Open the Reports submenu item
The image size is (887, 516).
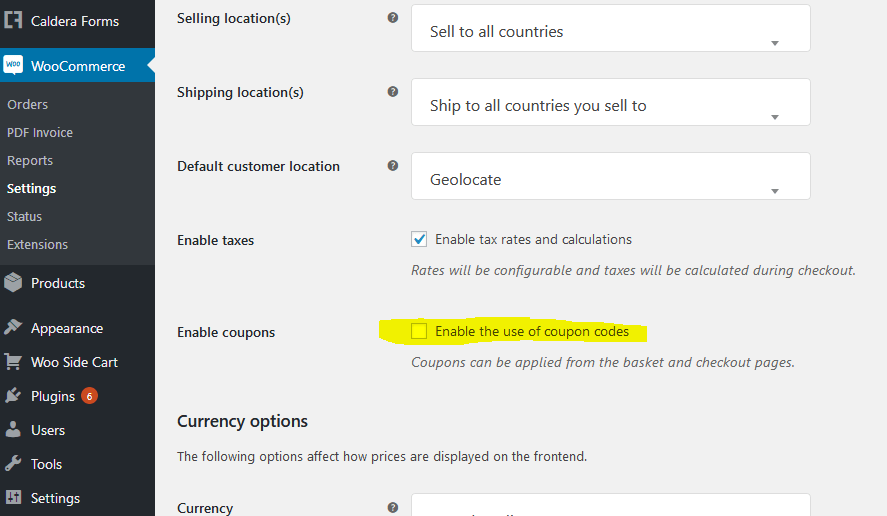(30, 161)
